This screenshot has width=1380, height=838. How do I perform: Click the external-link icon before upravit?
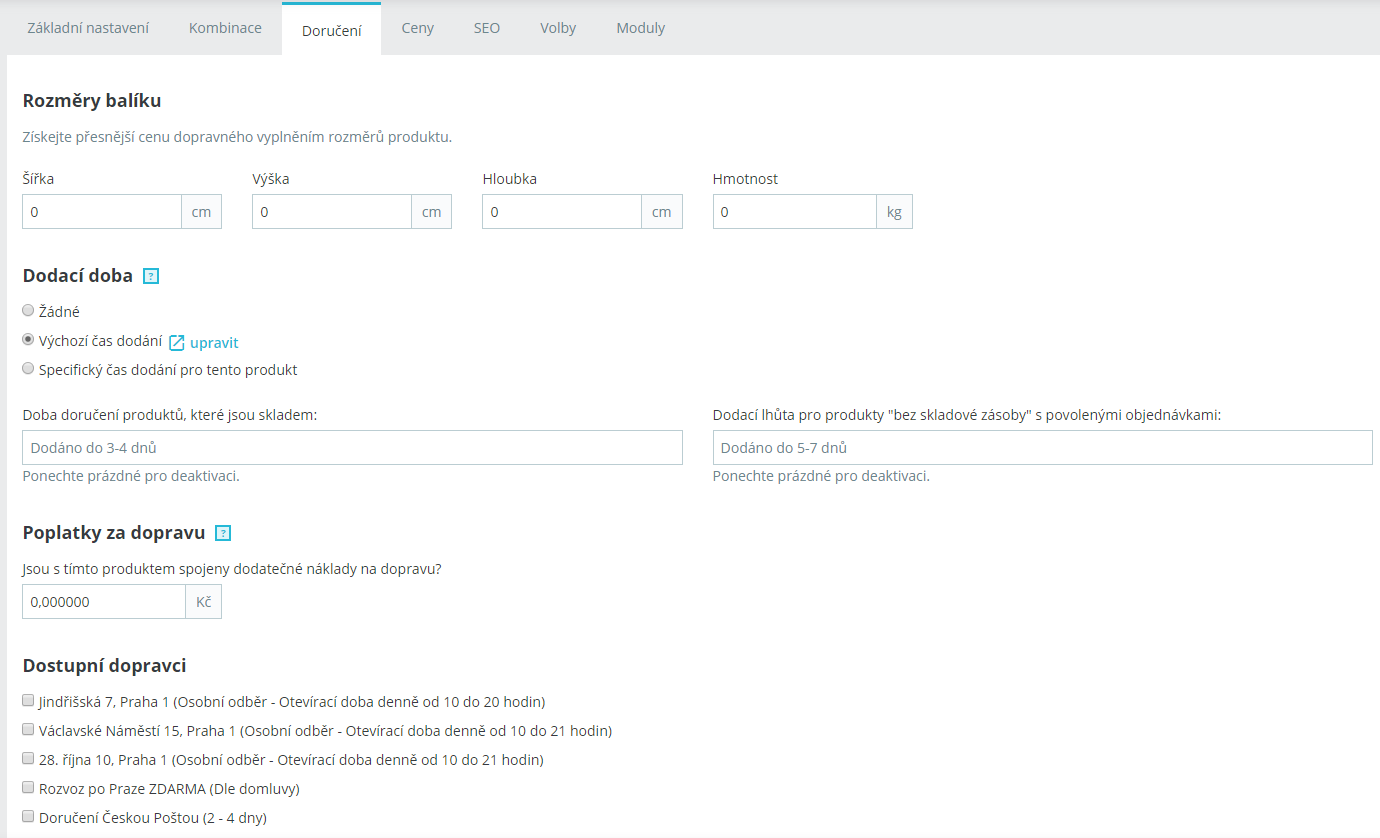click(177, 343)
